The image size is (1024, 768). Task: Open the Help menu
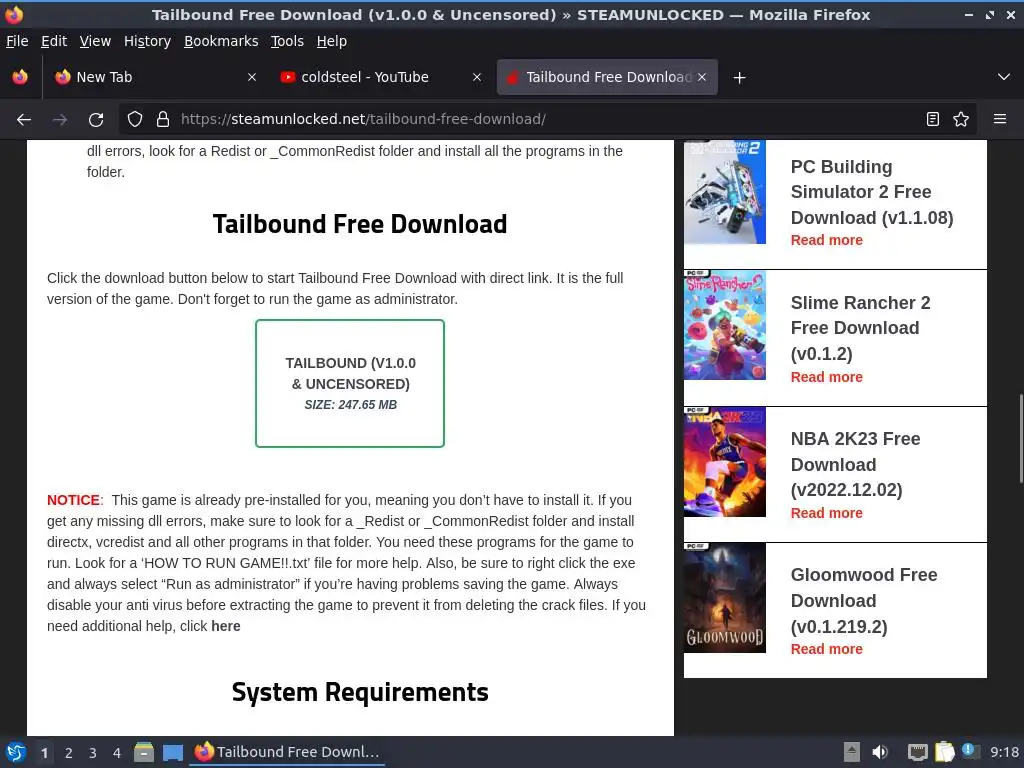point(332,41)
